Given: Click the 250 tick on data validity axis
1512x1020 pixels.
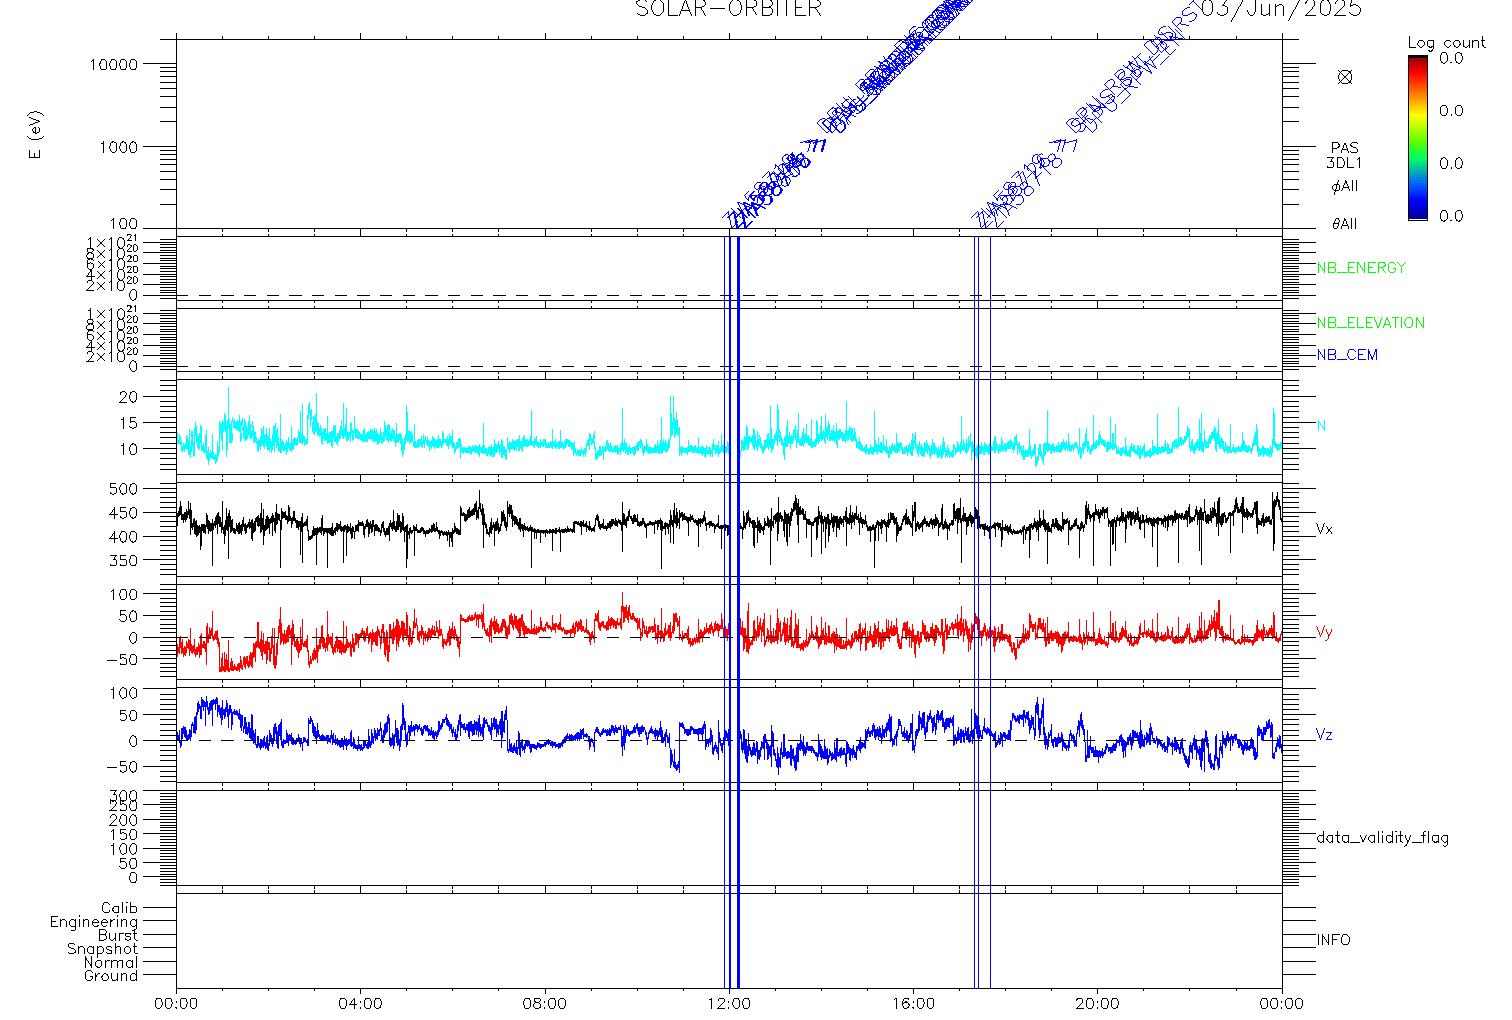Looking at the screenshot, I should click(x=124, y=806).
